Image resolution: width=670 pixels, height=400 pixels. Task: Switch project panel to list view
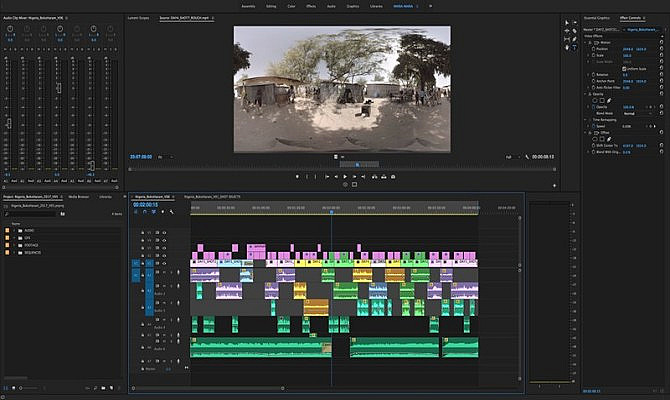(6, 387)
